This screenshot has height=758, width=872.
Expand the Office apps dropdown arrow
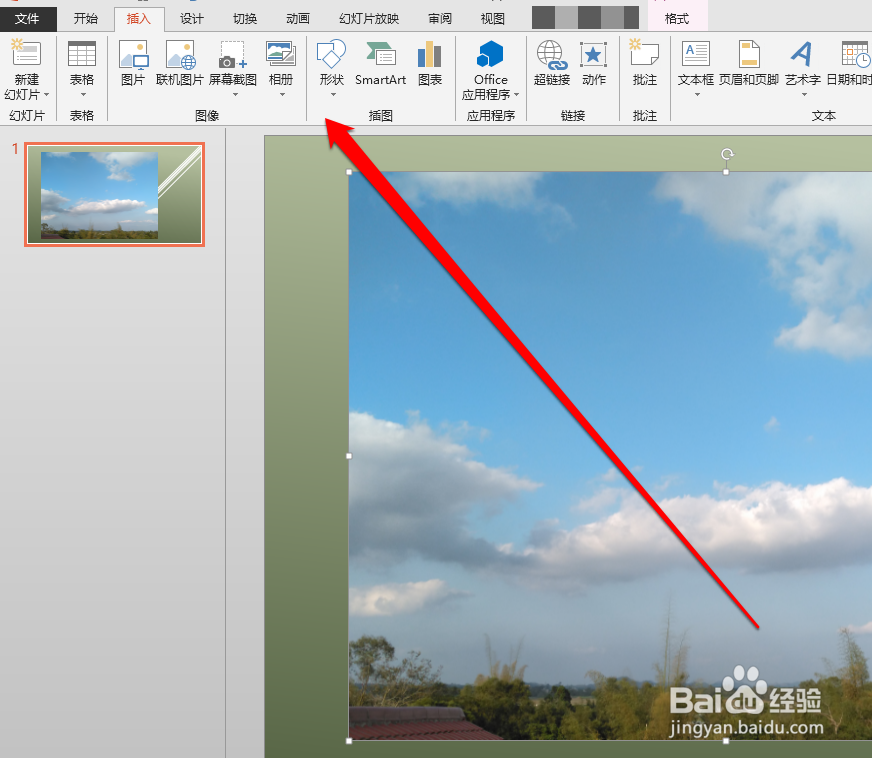(x=517, y=95)
